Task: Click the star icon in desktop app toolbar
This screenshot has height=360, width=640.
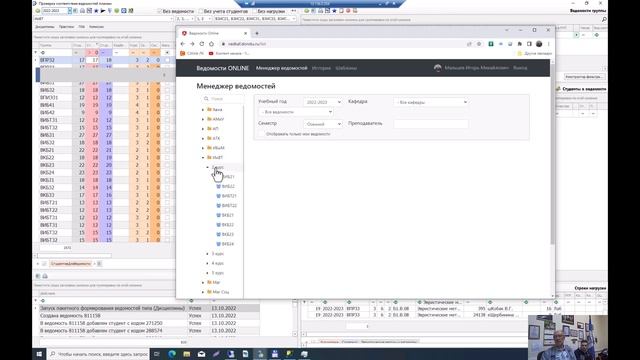Action: [x=96, y=11]
